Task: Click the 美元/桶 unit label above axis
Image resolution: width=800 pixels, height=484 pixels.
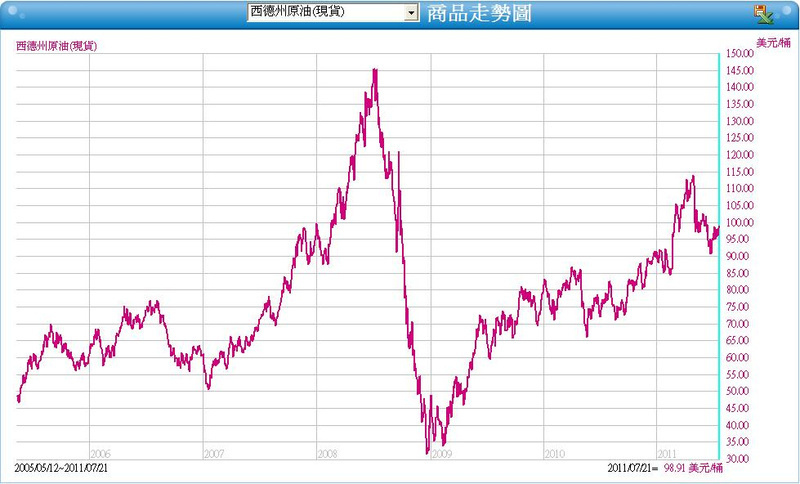Action: 773,43
